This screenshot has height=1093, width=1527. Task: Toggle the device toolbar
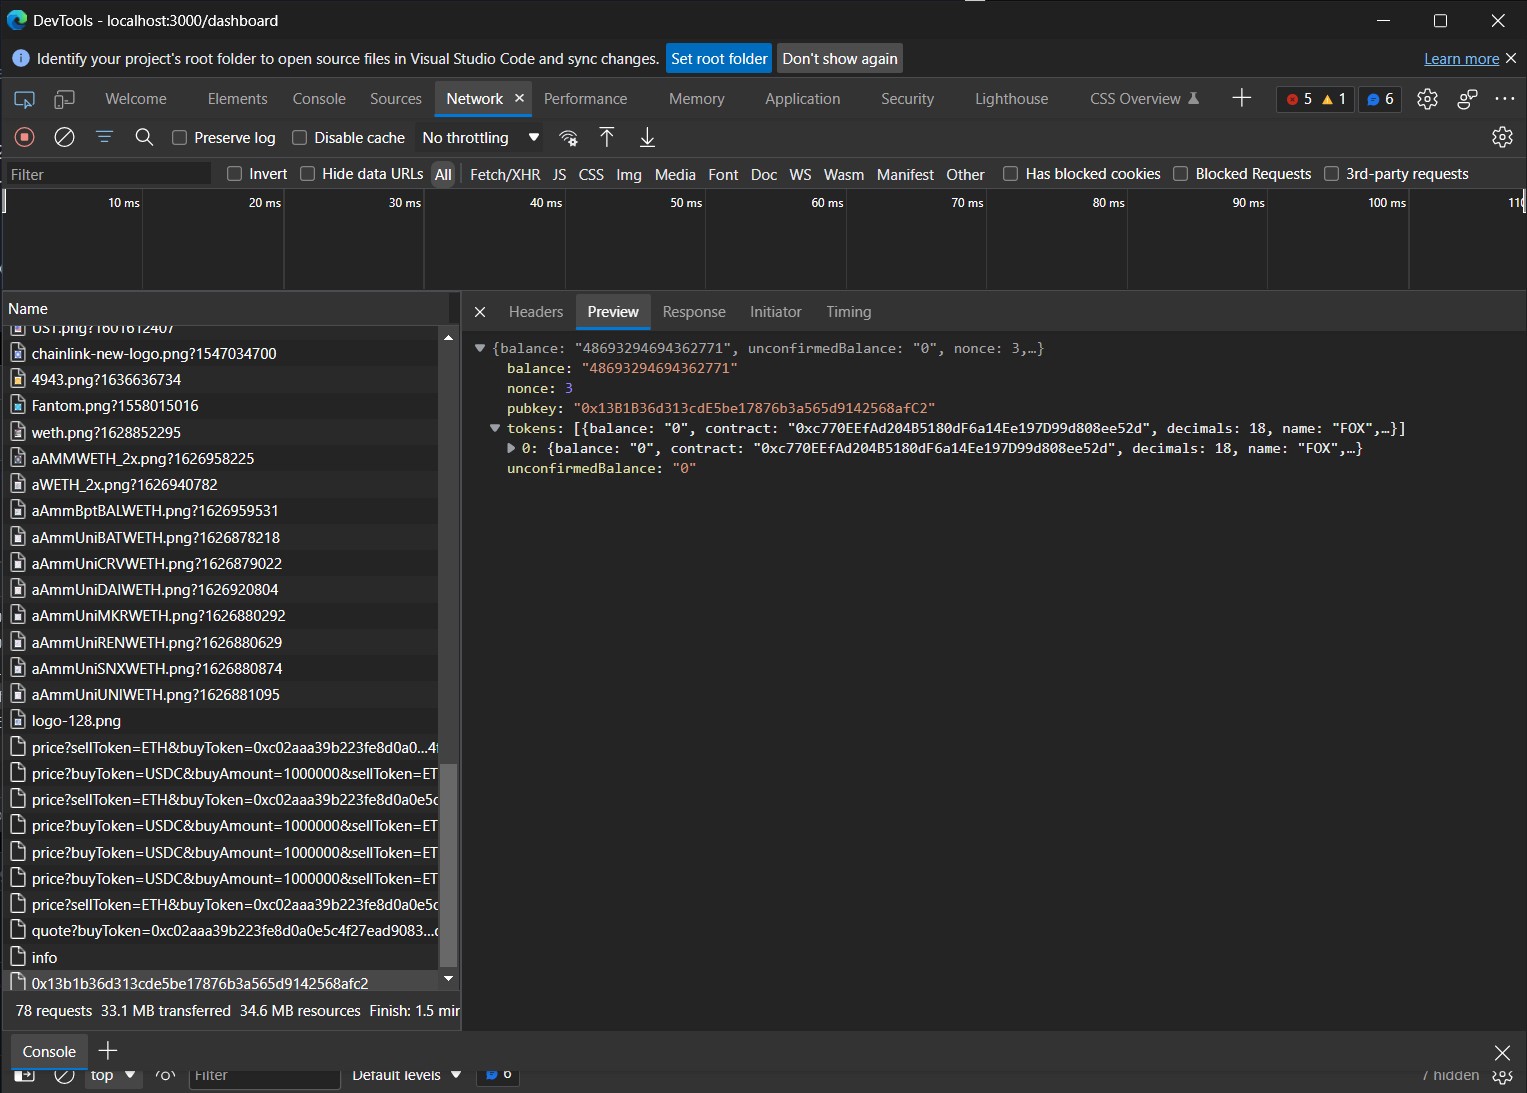(64, 99)
